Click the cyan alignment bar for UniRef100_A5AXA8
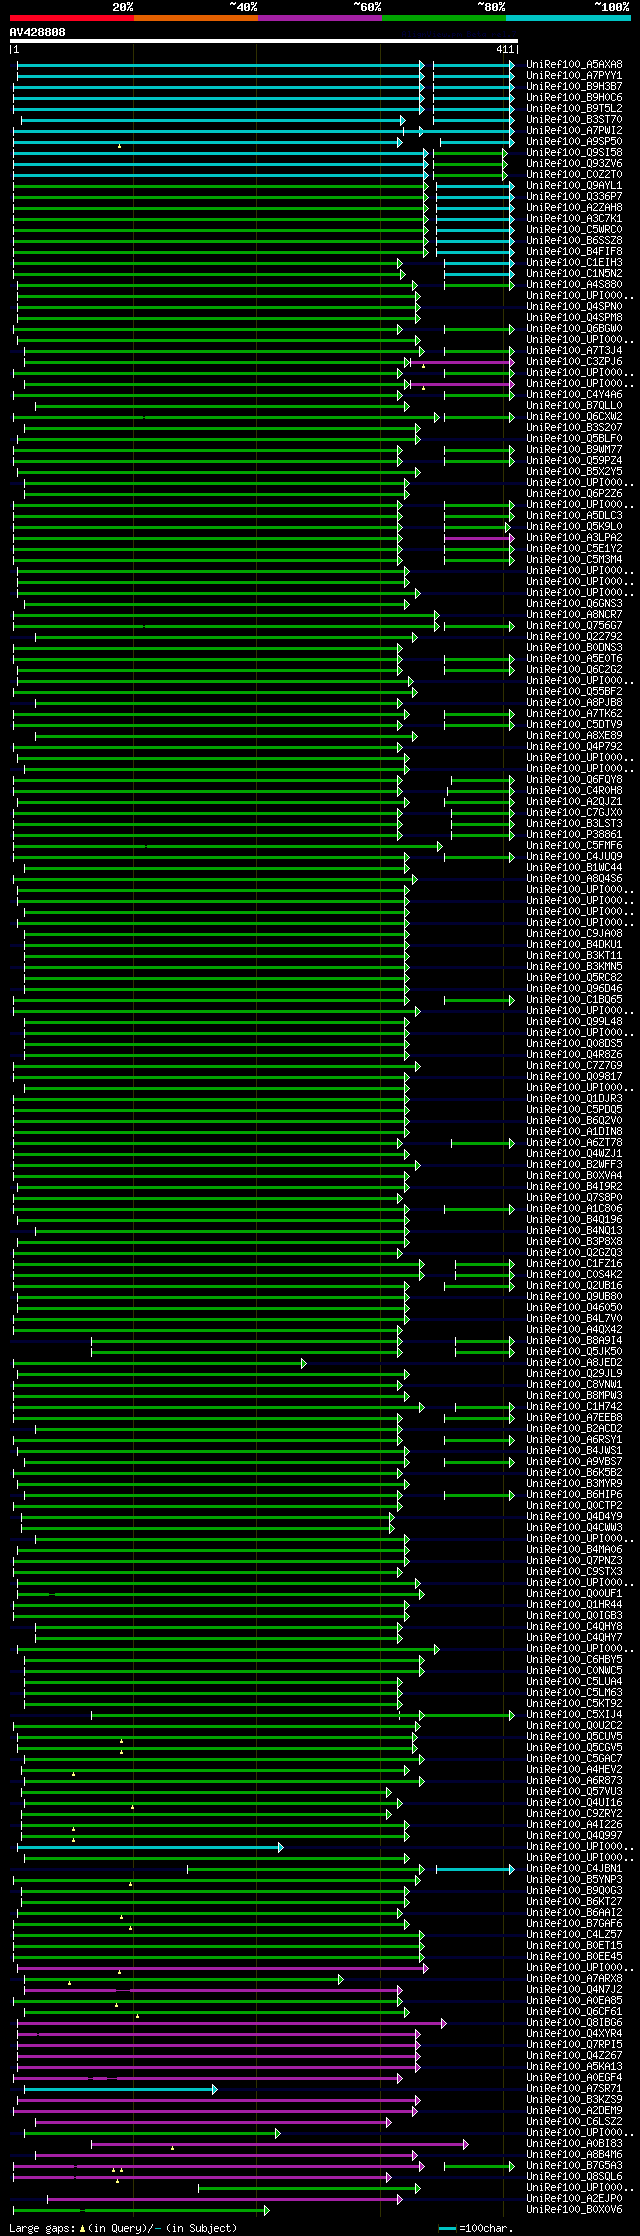Screen dimensions: 640x2236 220,64
